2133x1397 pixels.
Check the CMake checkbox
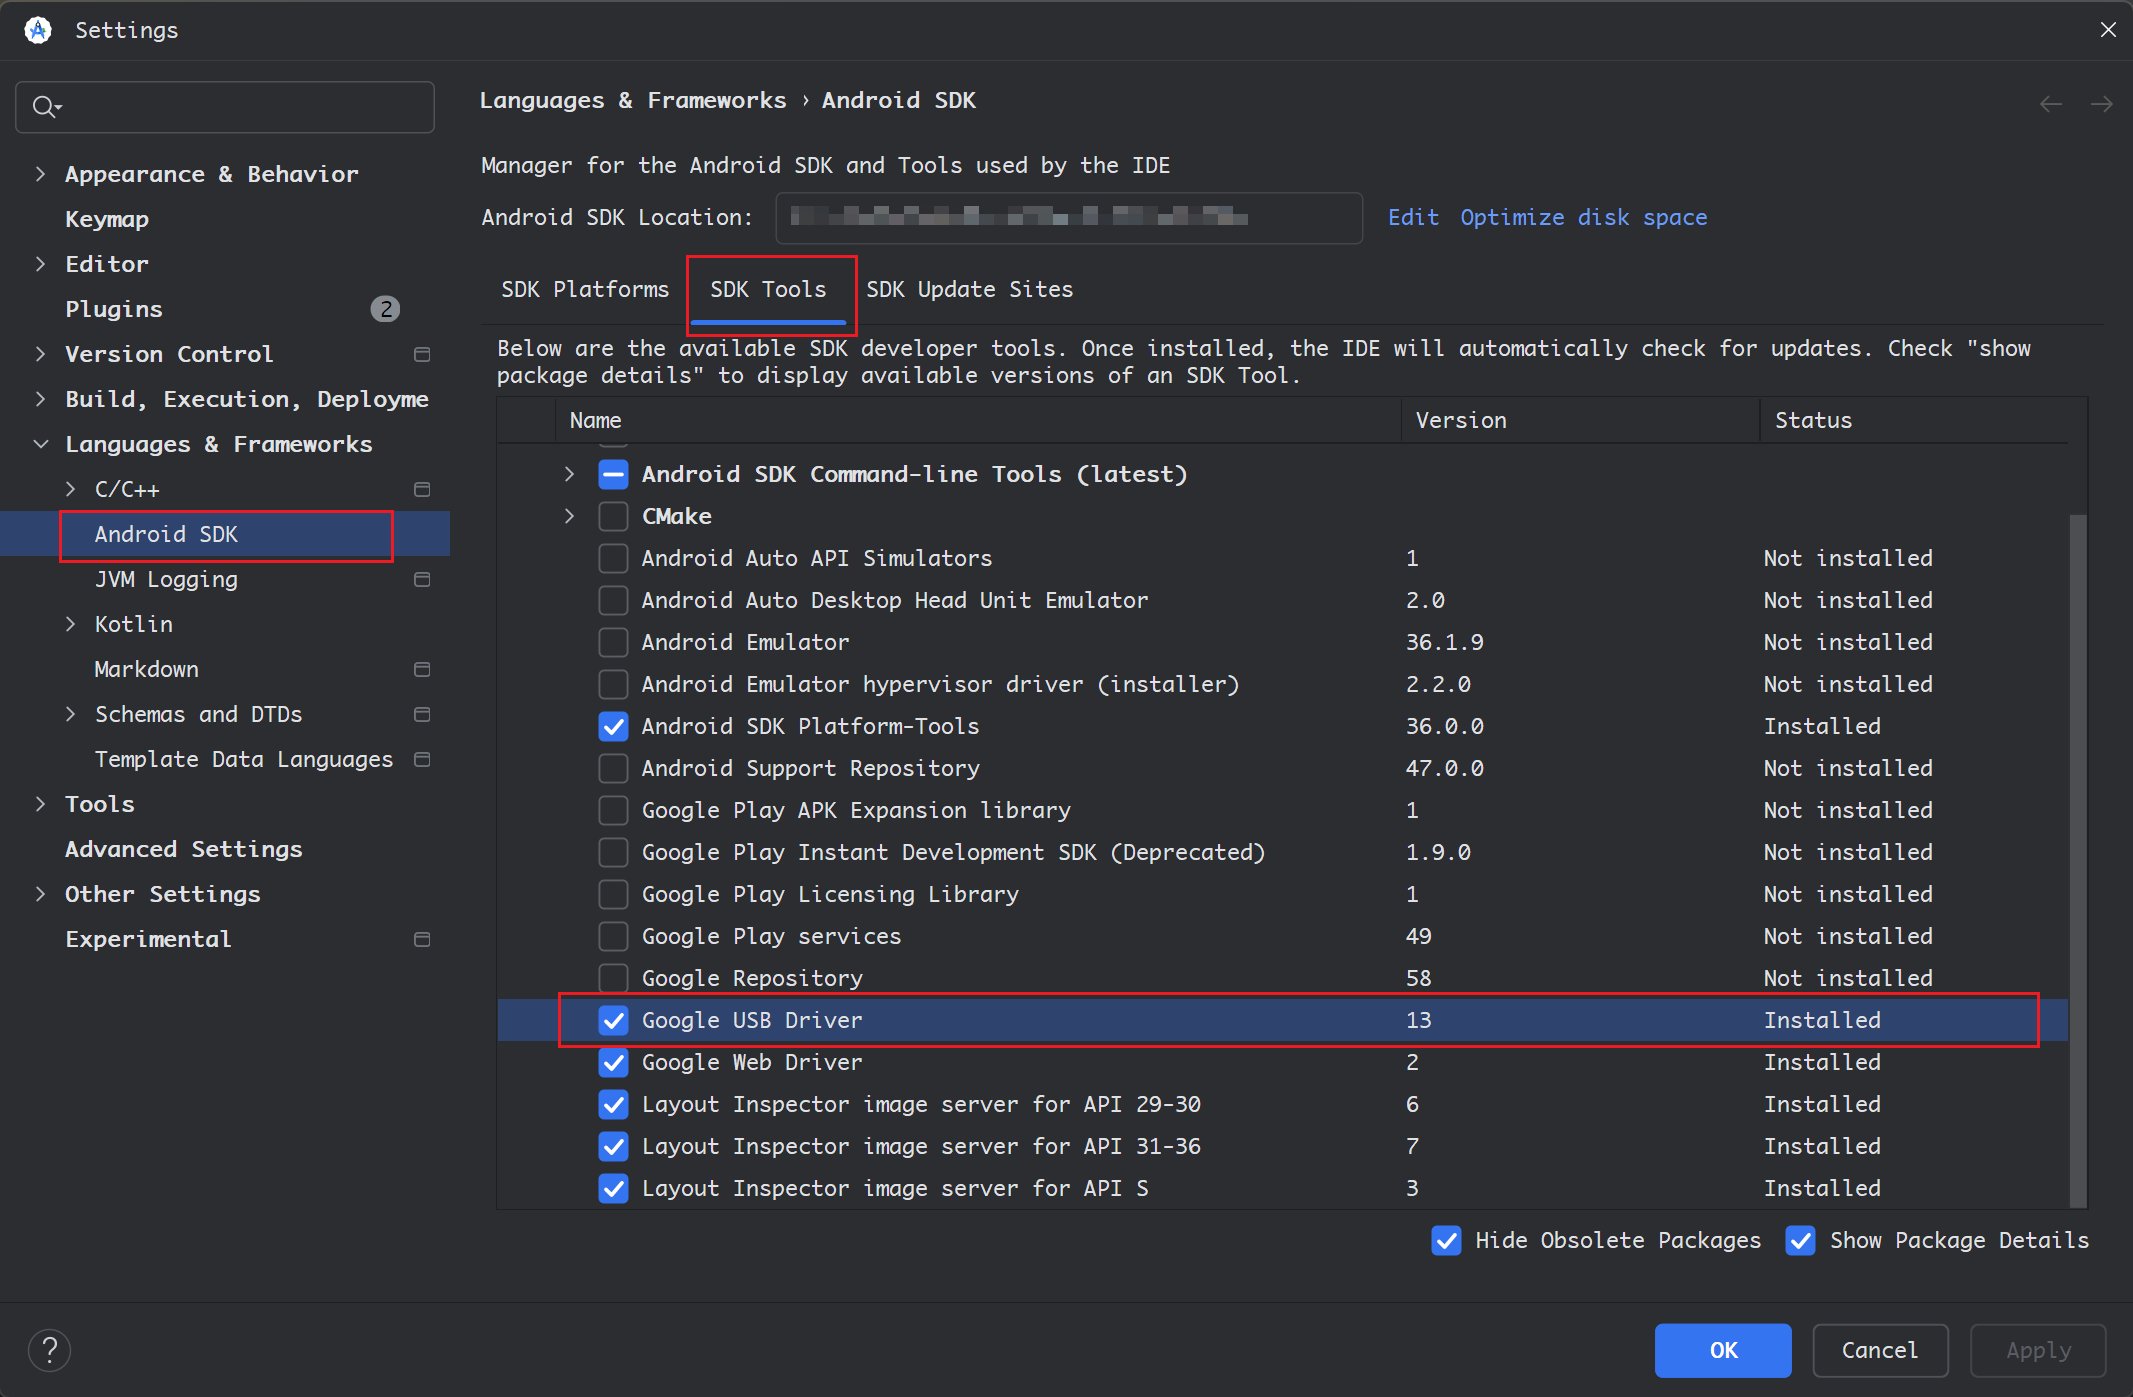[613, 516]
